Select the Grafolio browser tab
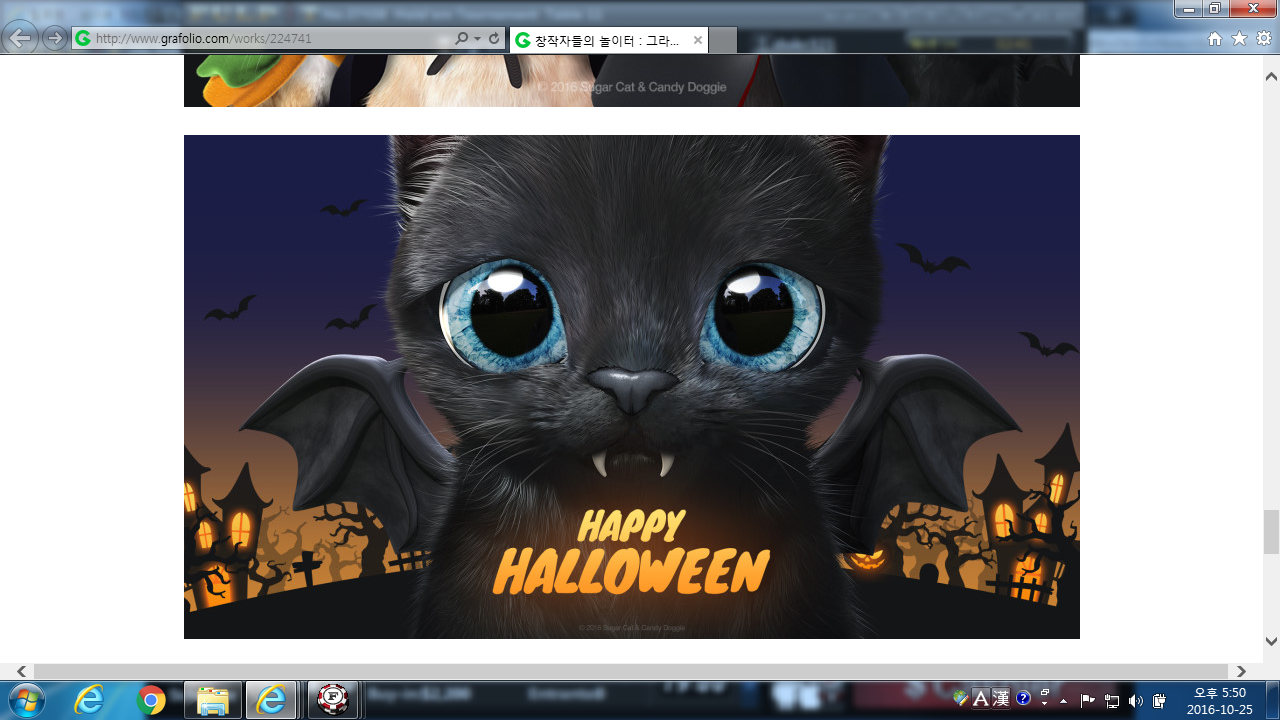This screenshot has height=720, width=1280. [608, 40]
